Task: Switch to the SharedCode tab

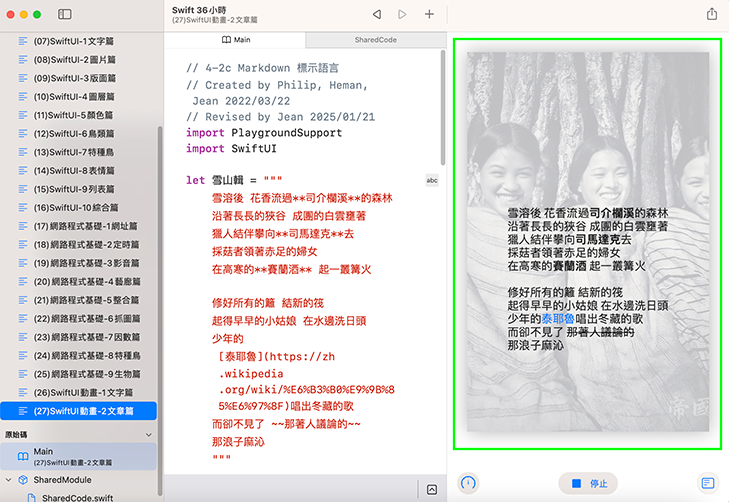Action: tap(375, 39)
